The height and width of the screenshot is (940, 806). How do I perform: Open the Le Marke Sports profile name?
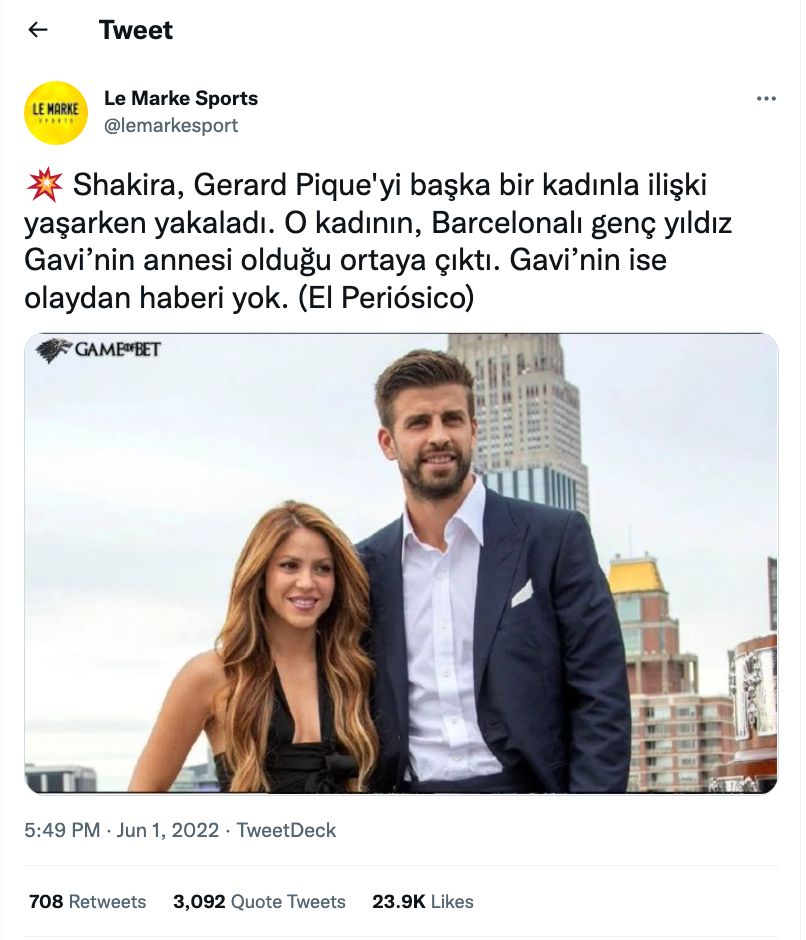point(181,98)
